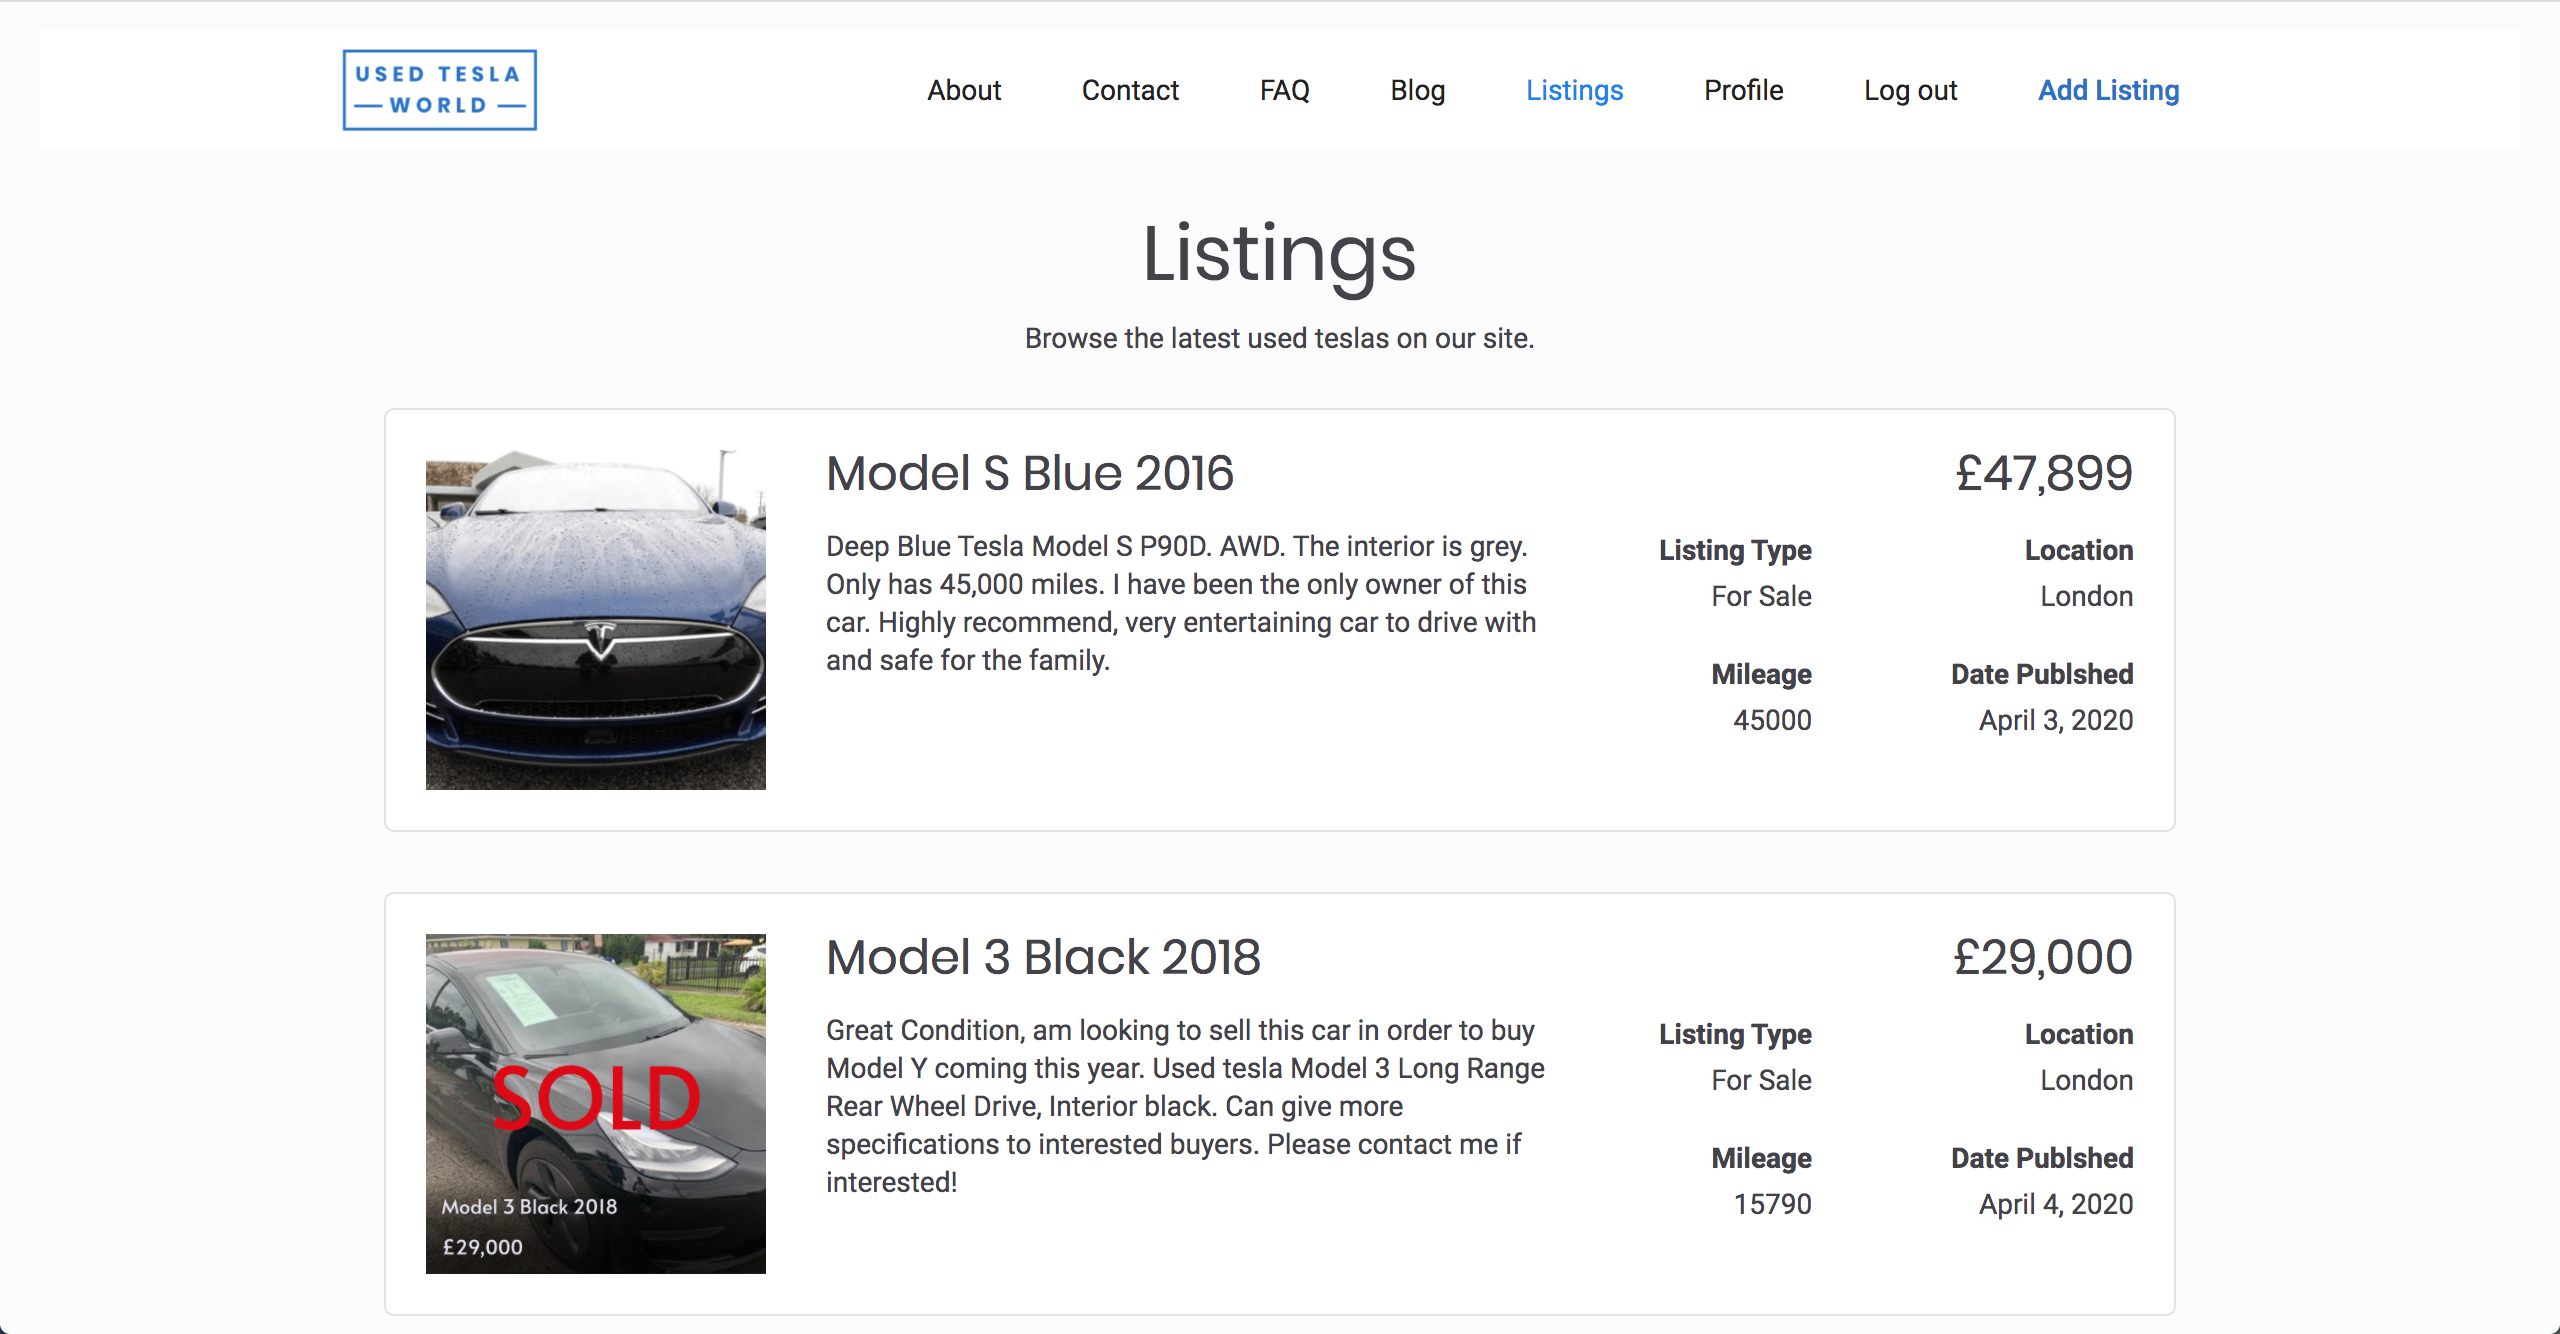
Task: Click Add Listing to create a listing
Action: 2108,90
